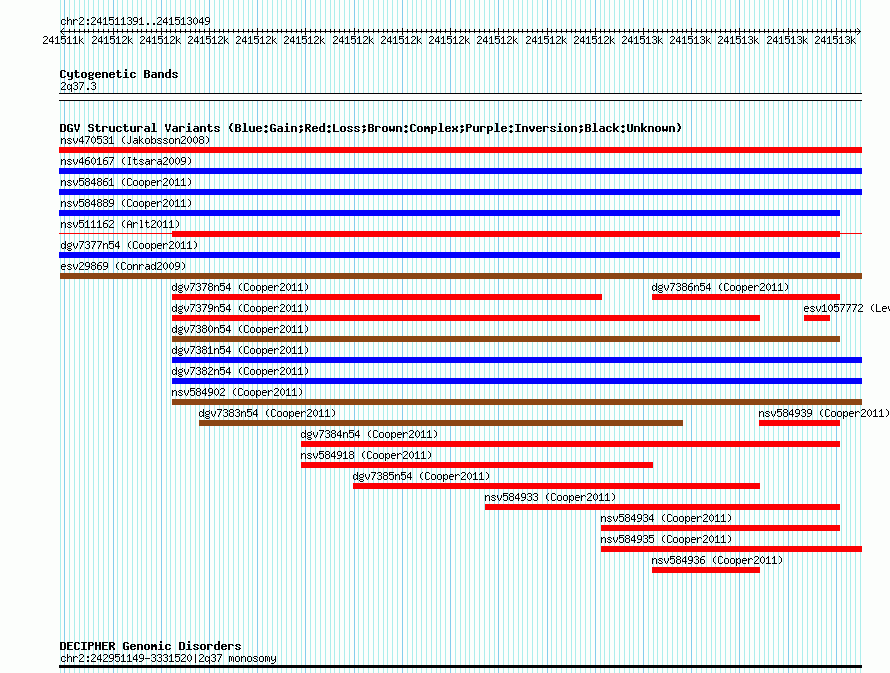This screenshot has width=890, height=673.
Task: Click the nsv470531 (Jakobsson2008) red bar
Action: click(460, 150)
